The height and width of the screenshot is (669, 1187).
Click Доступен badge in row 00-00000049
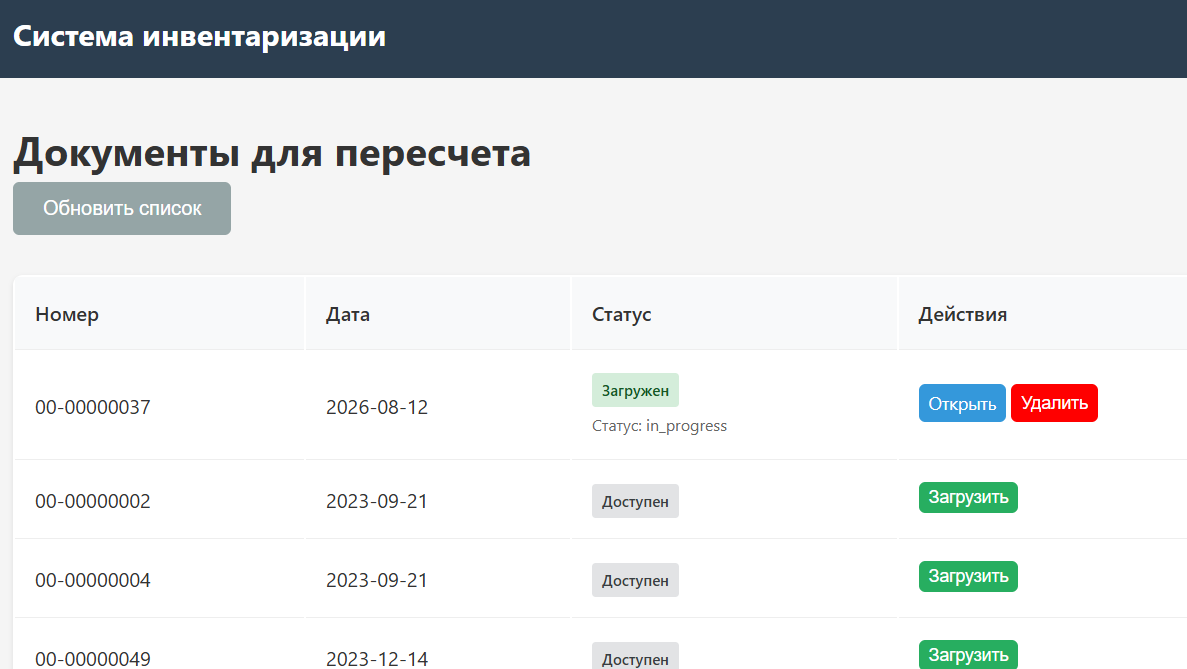pos(635,657)
